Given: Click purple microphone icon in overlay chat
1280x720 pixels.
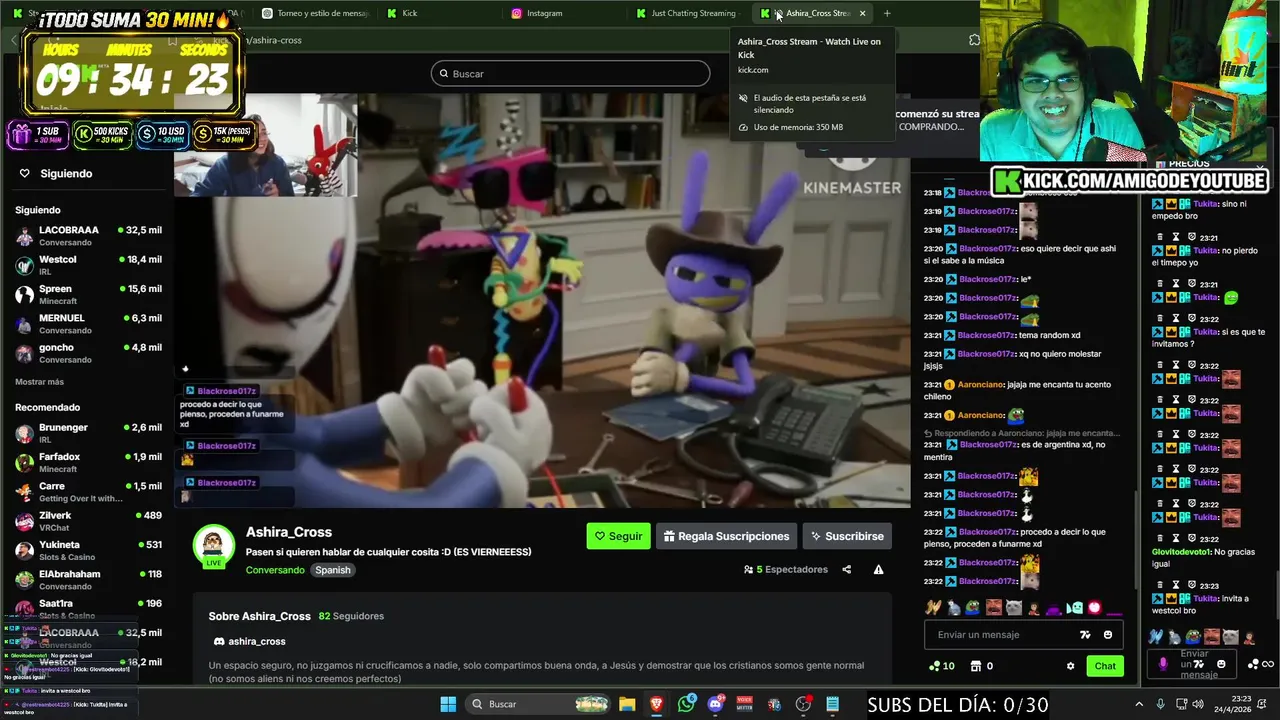Looking at the screenshot, I should 1162,664.
